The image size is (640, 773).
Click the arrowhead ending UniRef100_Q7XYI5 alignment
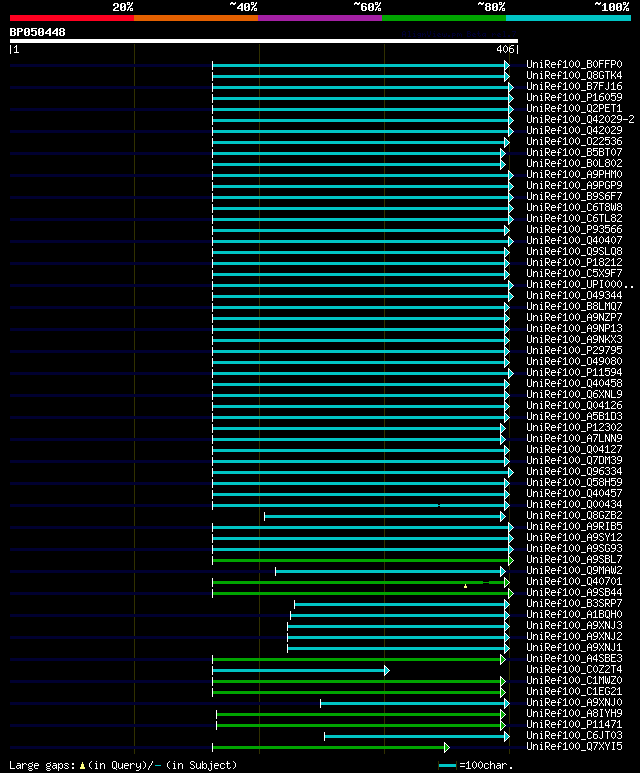(447, 747)
